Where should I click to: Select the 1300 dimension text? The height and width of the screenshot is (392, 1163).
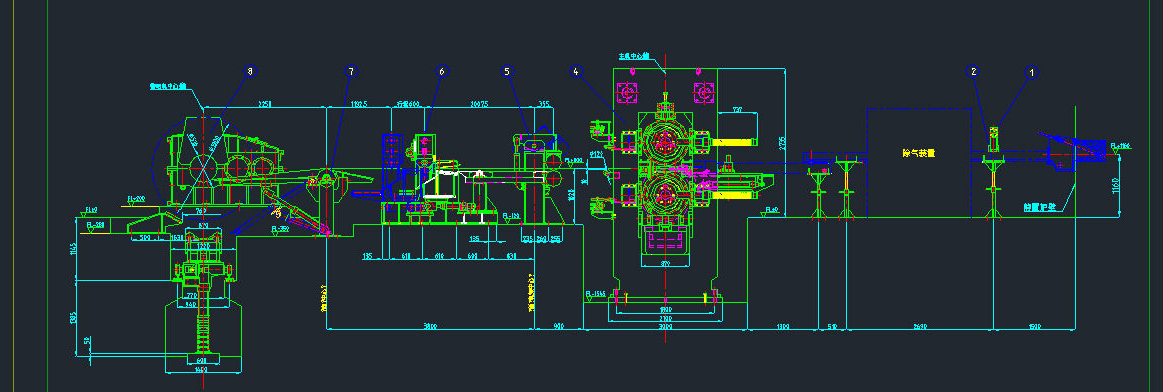pos(783,326)
